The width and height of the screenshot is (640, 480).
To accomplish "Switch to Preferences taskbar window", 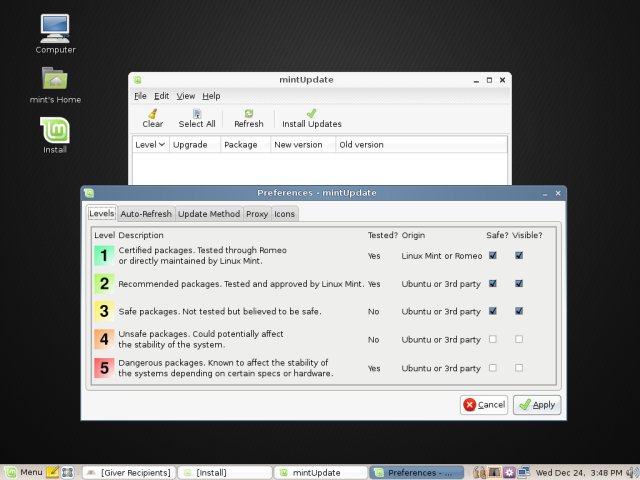I will [x=416, y=473].
